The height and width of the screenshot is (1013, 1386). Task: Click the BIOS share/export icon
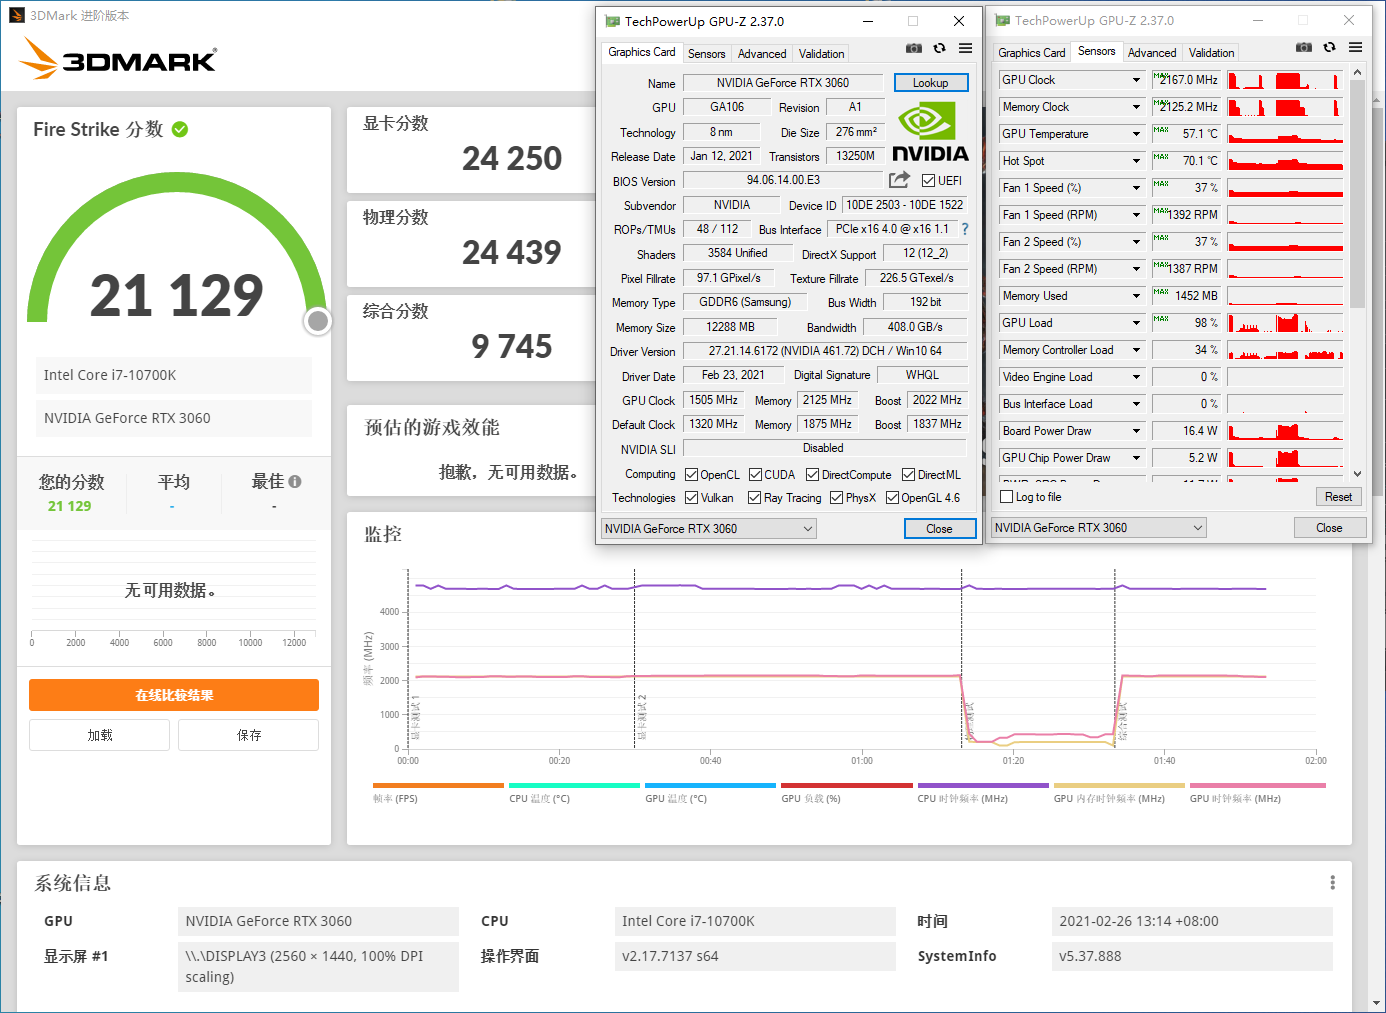point(899,180)
